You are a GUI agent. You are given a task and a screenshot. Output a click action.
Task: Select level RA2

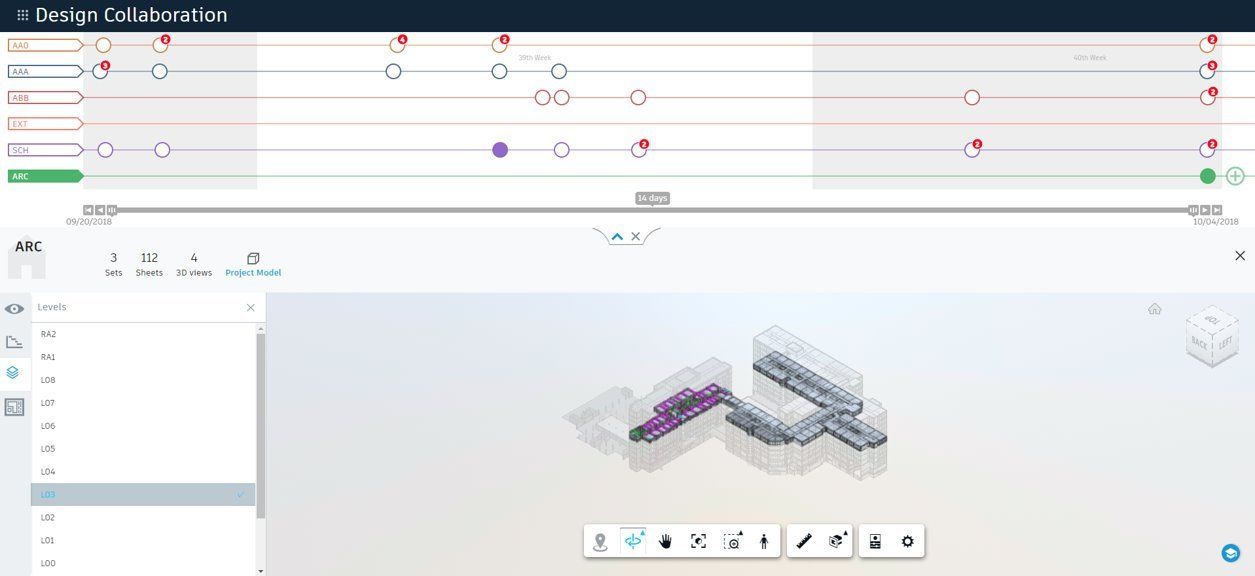(x=143, y=334)
